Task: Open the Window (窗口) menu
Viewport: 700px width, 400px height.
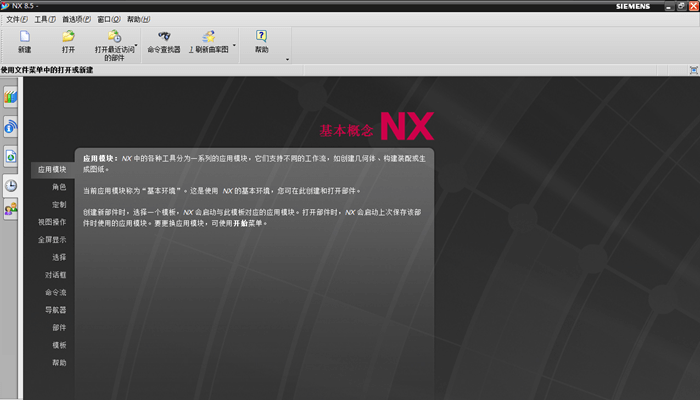Action: (x=109, y=19)
